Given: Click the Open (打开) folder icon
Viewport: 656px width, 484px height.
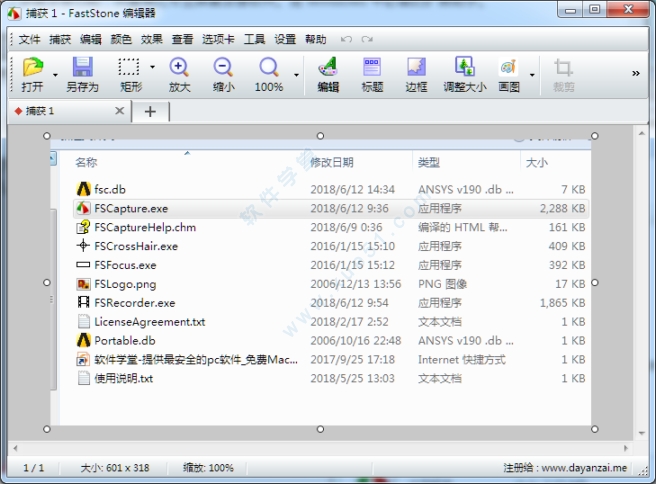Looking at the screenshot, I should click(32, 68).
